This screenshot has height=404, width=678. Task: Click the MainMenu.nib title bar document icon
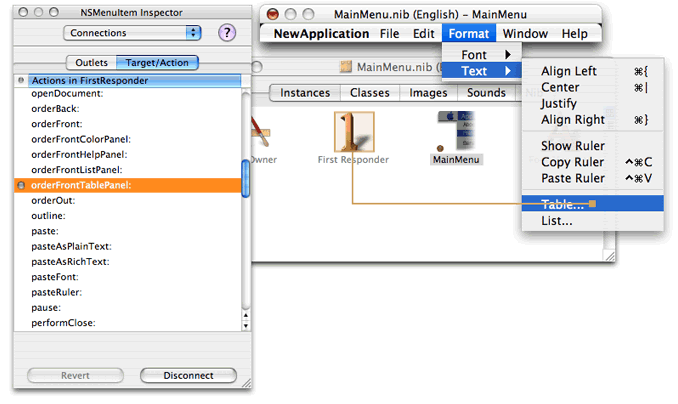click(x=346, y=67)
